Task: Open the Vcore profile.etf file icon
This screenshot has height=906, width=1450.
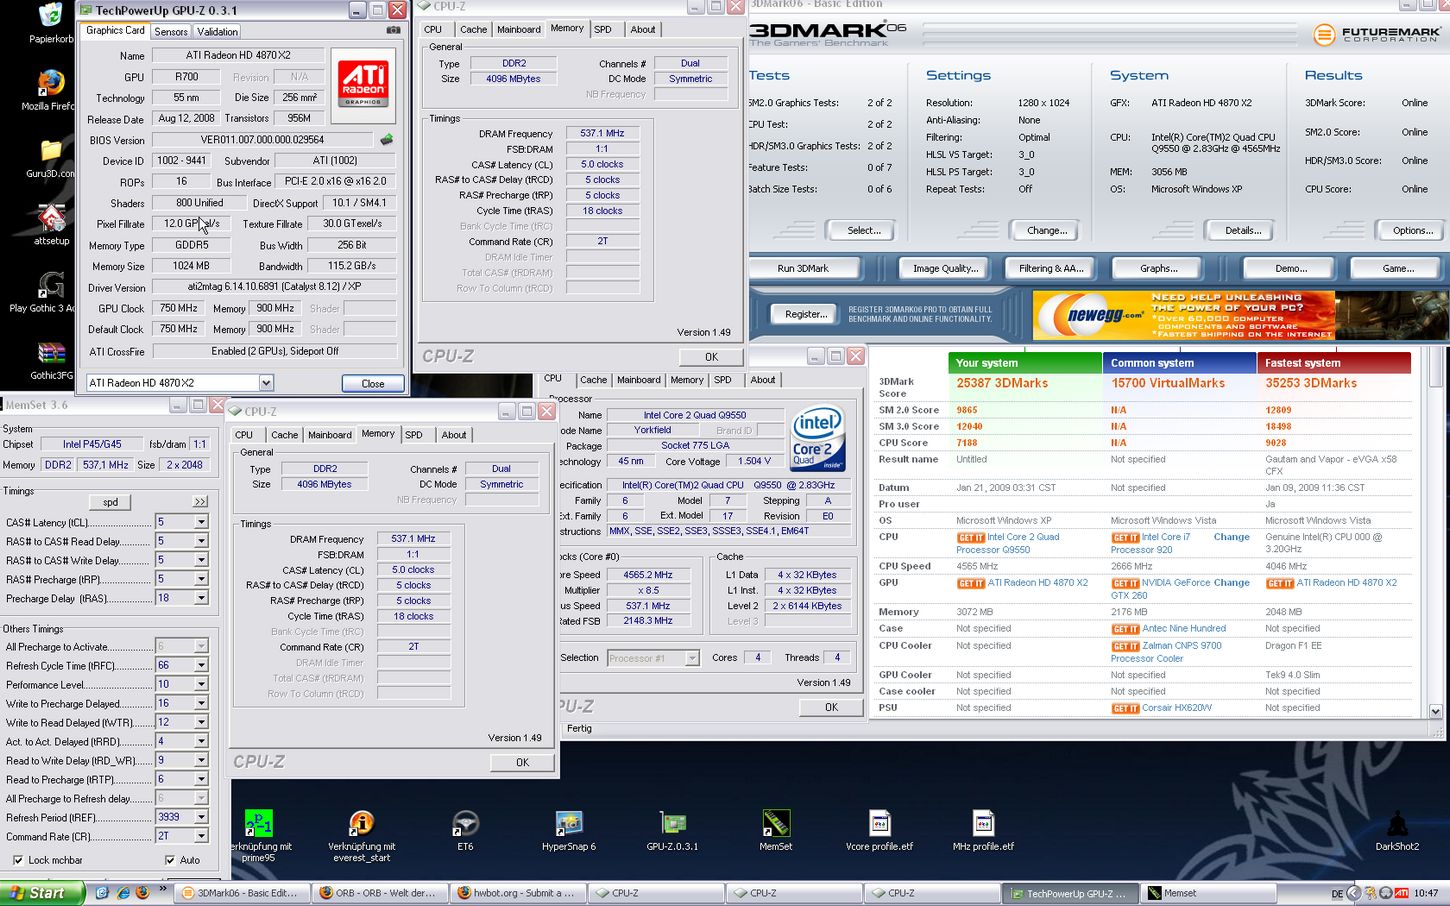Action: (x=880, y=823)
